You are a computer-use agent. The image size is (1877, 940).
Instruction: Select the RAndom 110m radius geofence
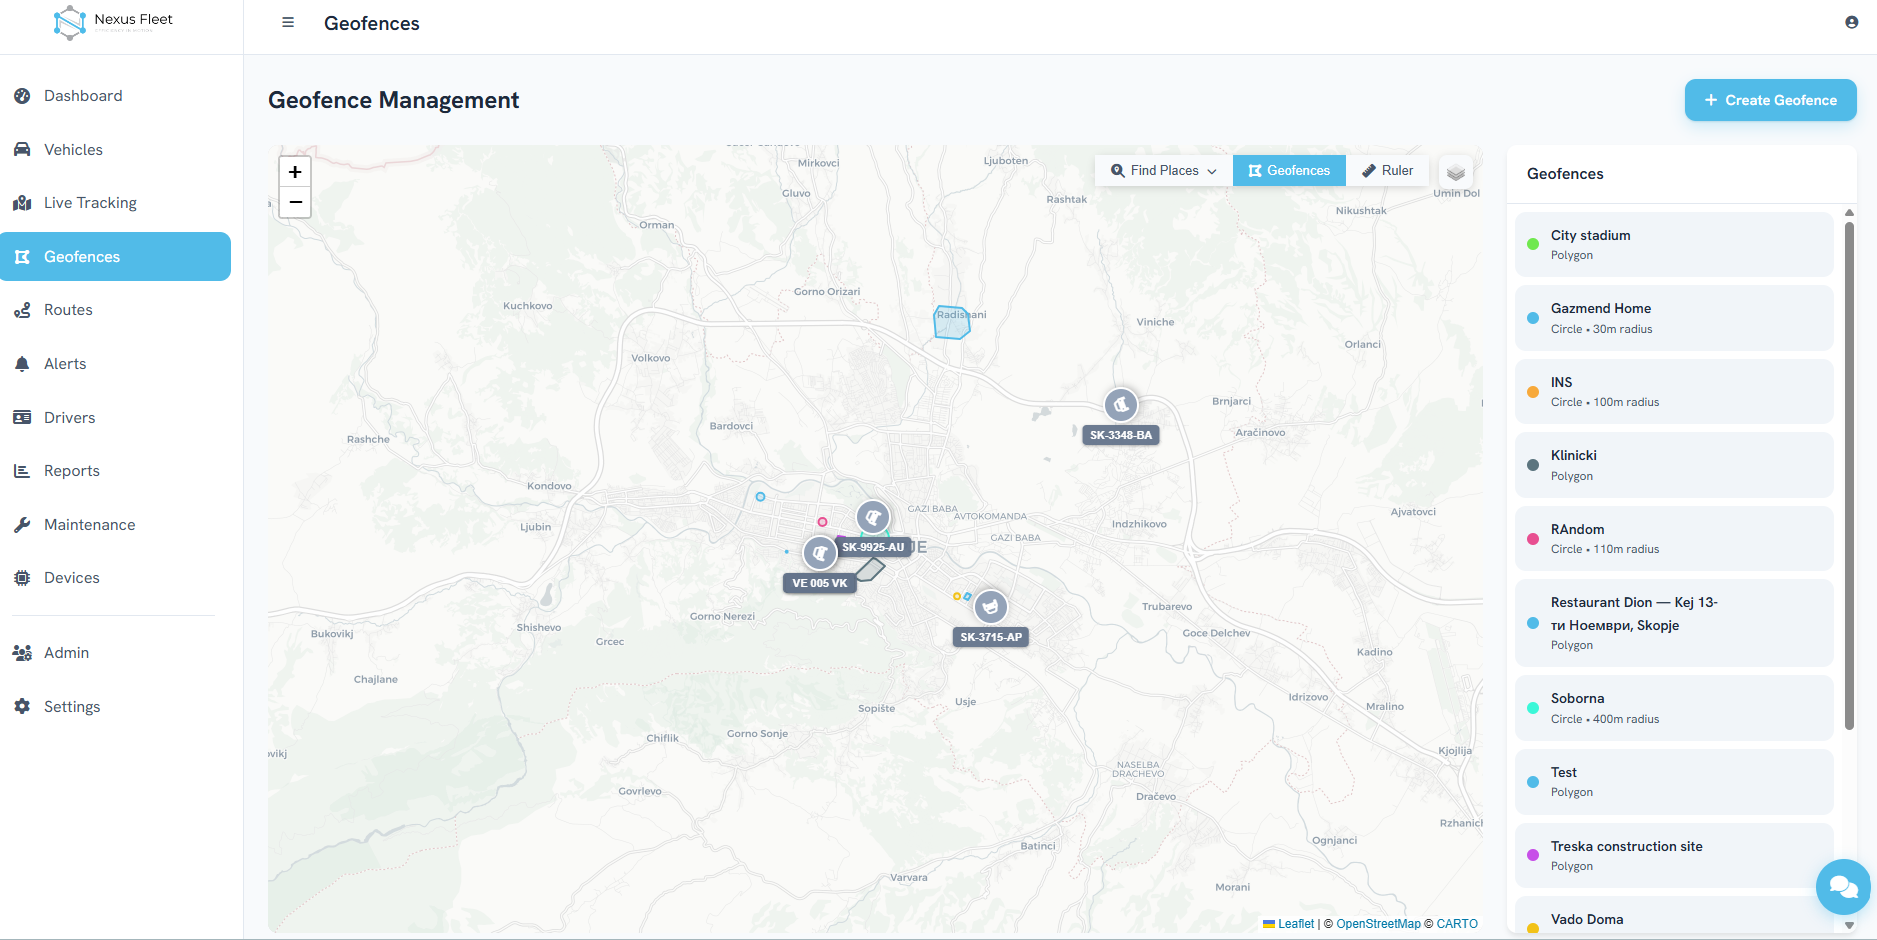click(1674, 538)
